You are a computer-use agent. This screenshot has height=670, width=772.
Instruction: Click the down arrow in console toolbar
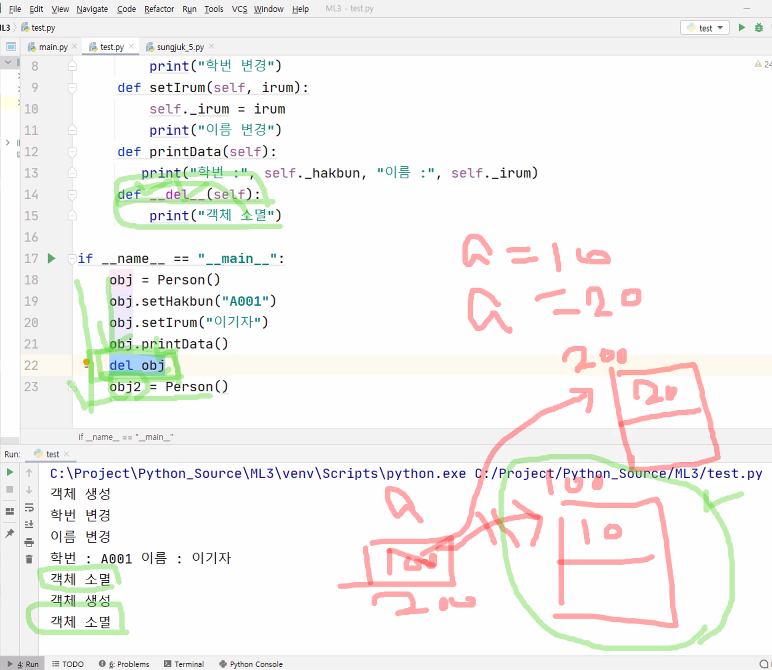(x=29, y=490)
